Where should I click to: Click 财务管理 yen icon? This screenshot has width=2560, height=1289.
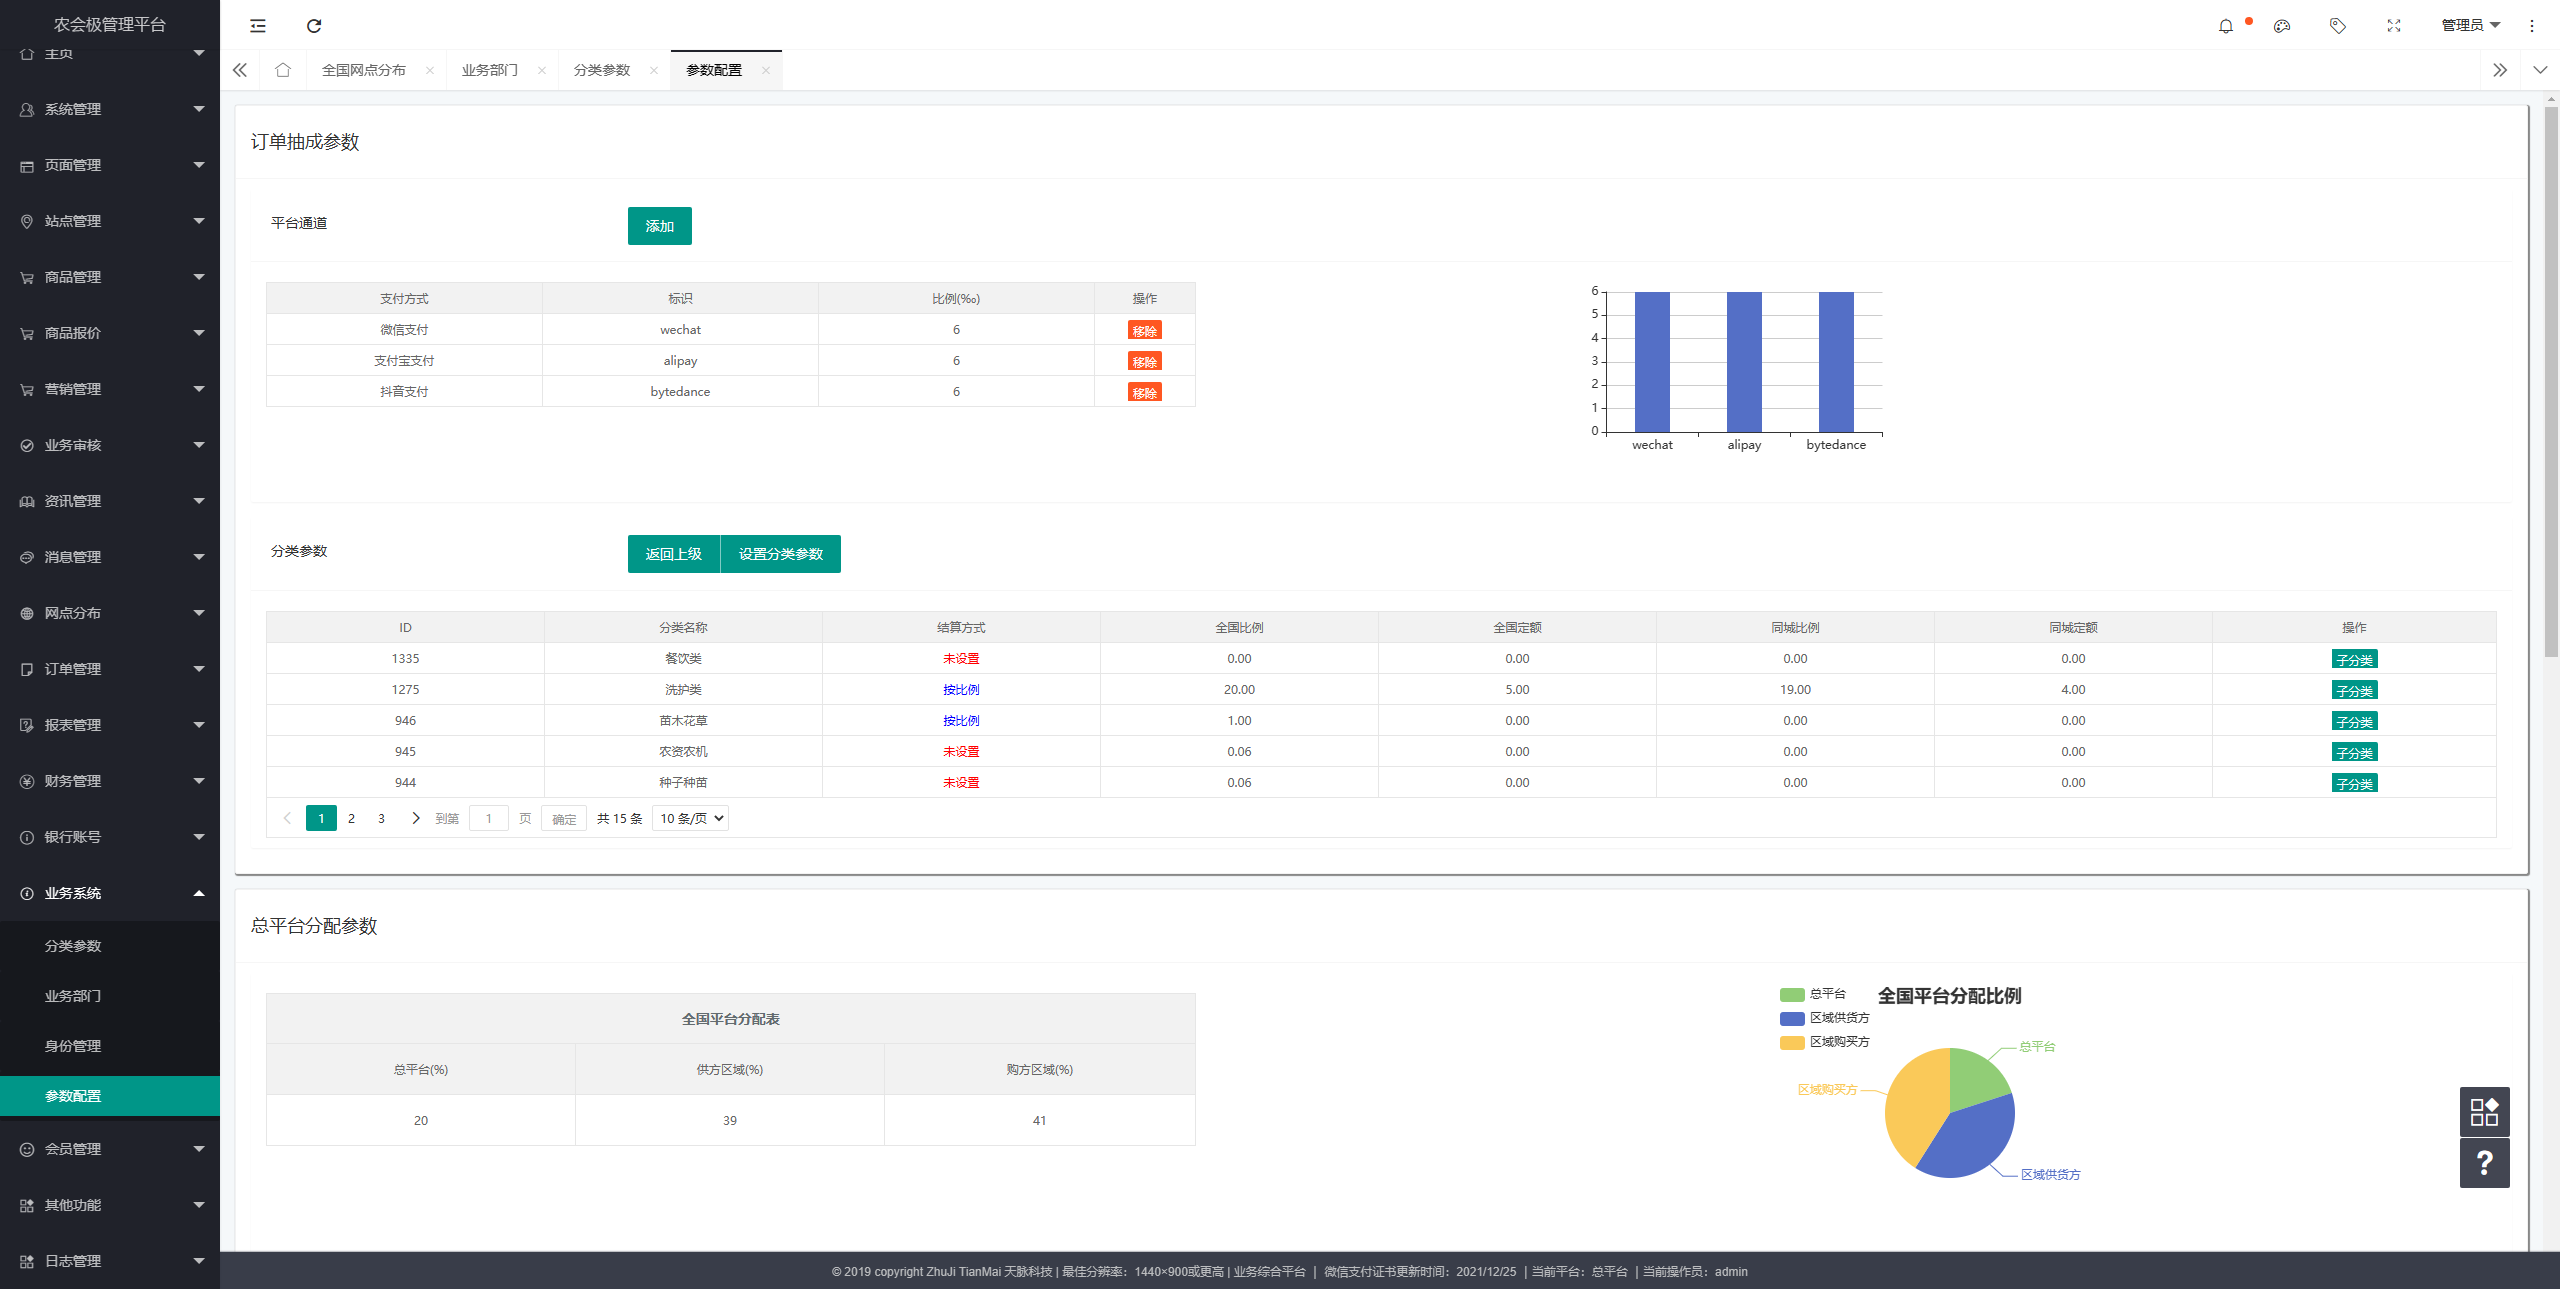click(x=27, y=781)
